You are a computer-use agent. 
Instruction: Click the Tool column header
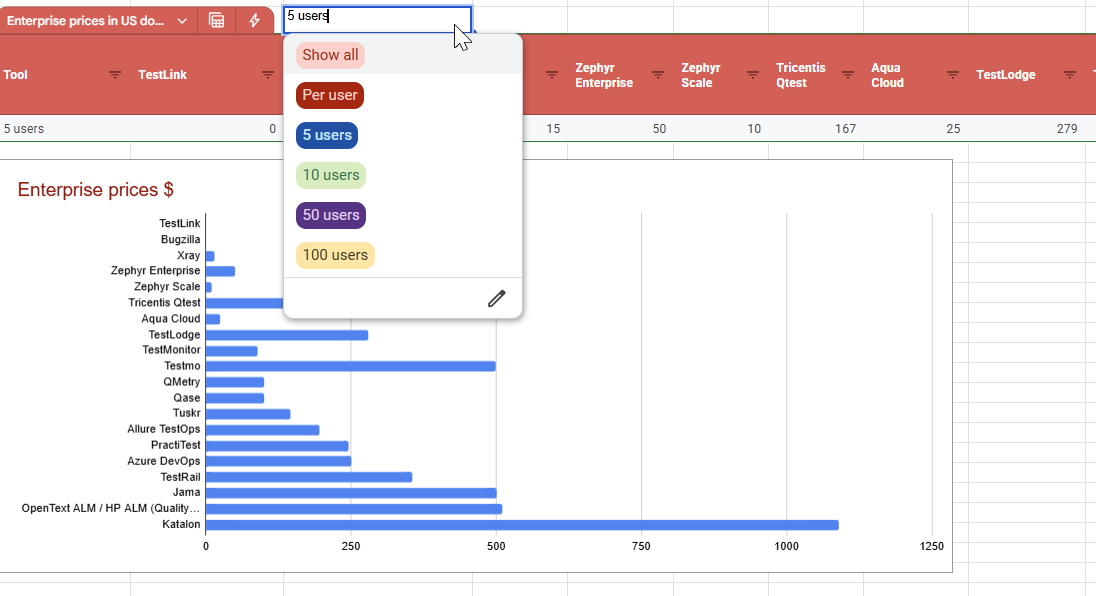click(15, 75)
